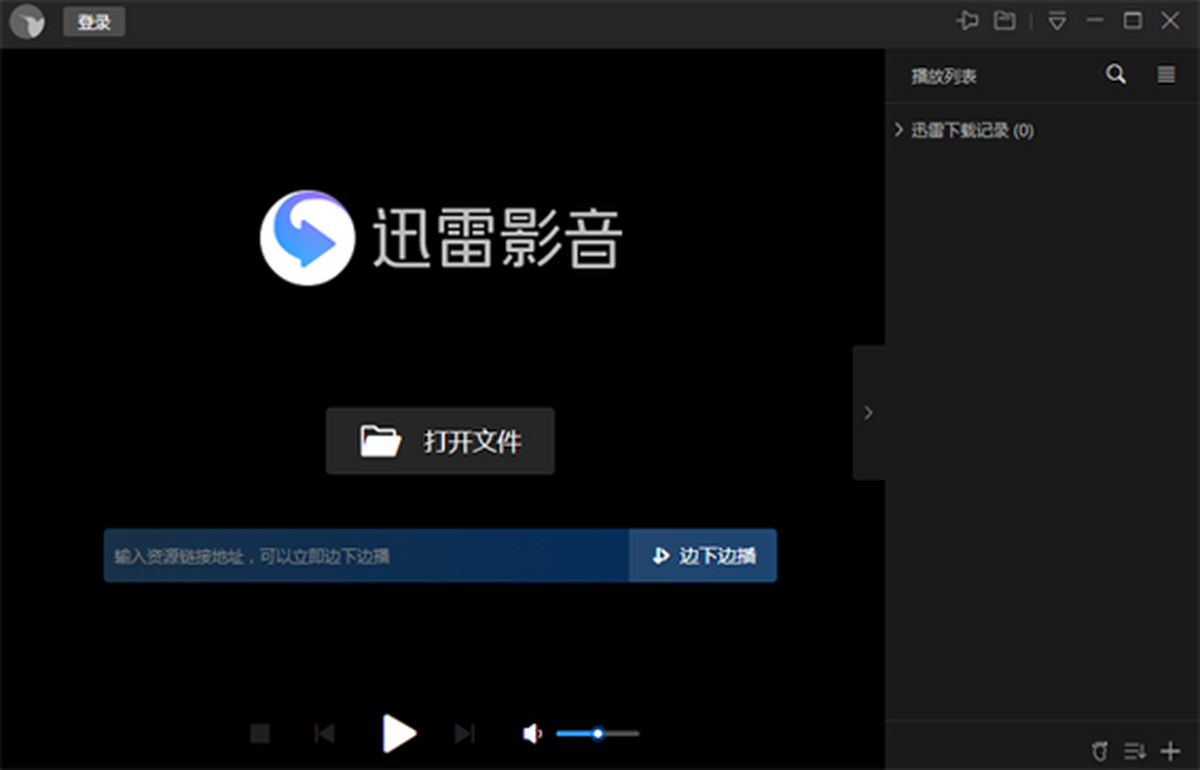Add files with the plus icon

[1170, 750]
